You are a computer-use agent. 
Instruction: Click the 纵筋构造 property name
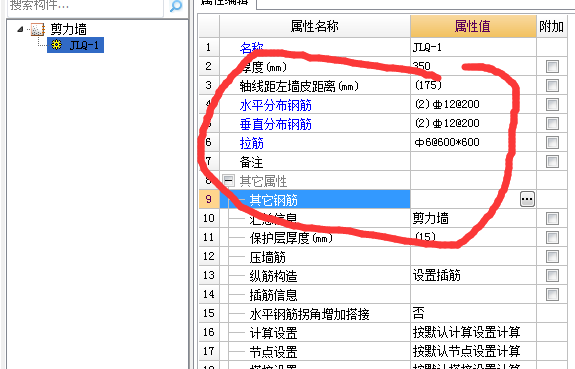click(273, 276)
